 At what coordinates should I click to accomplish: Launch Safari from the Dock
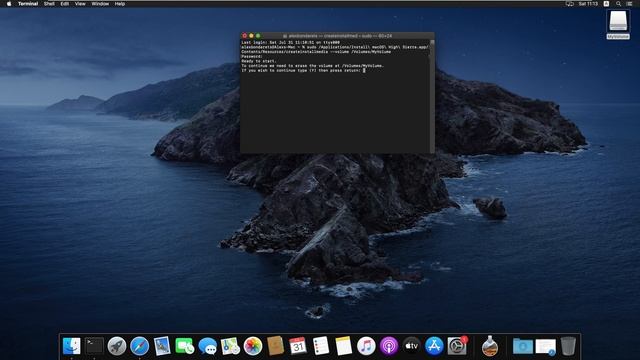pos(139,346)
